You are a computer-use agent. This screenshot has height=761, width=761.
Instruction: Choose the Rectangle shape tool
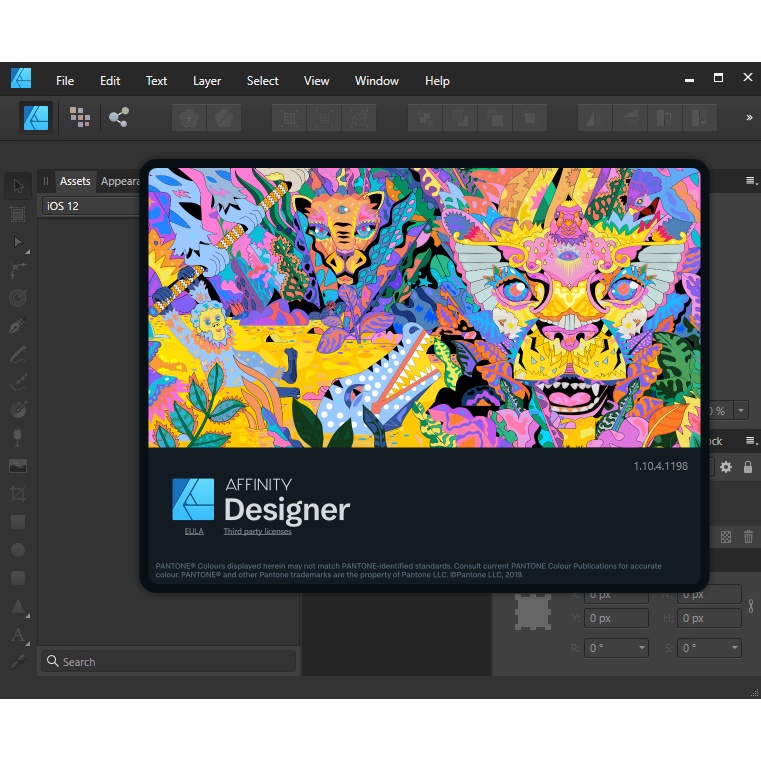click(18, 522)
